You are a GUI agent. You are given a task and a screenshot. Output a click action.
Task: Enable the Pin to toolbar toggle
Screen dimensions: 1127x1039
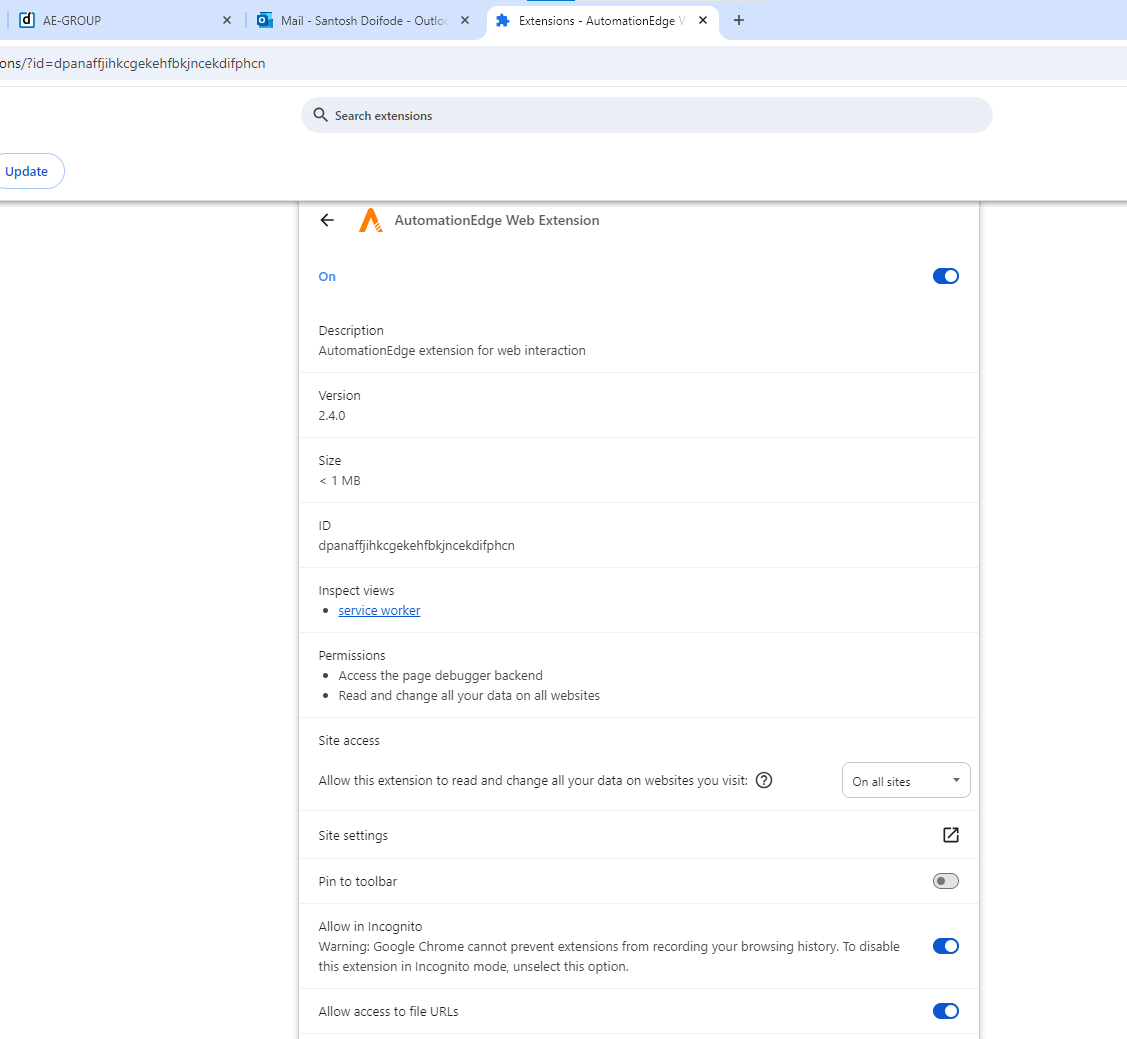pos(945,881)
